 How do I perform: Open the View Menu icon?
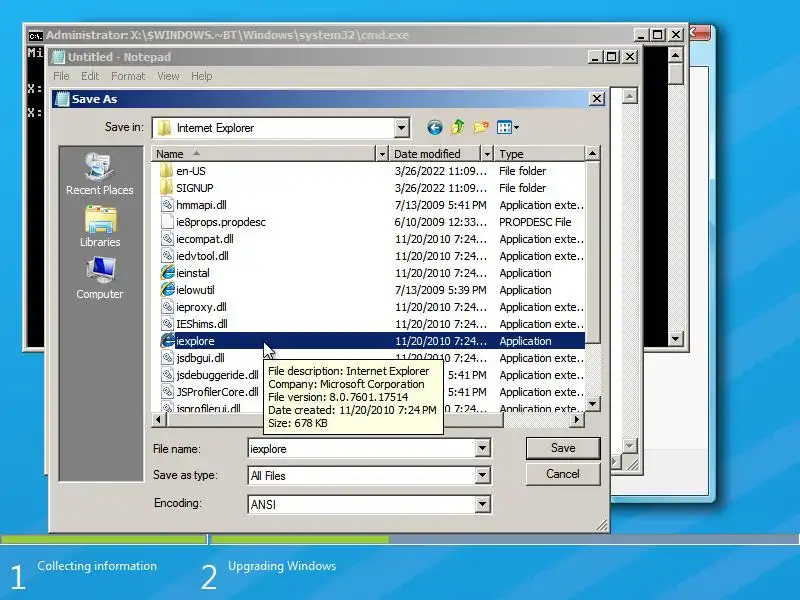[507, 127]
